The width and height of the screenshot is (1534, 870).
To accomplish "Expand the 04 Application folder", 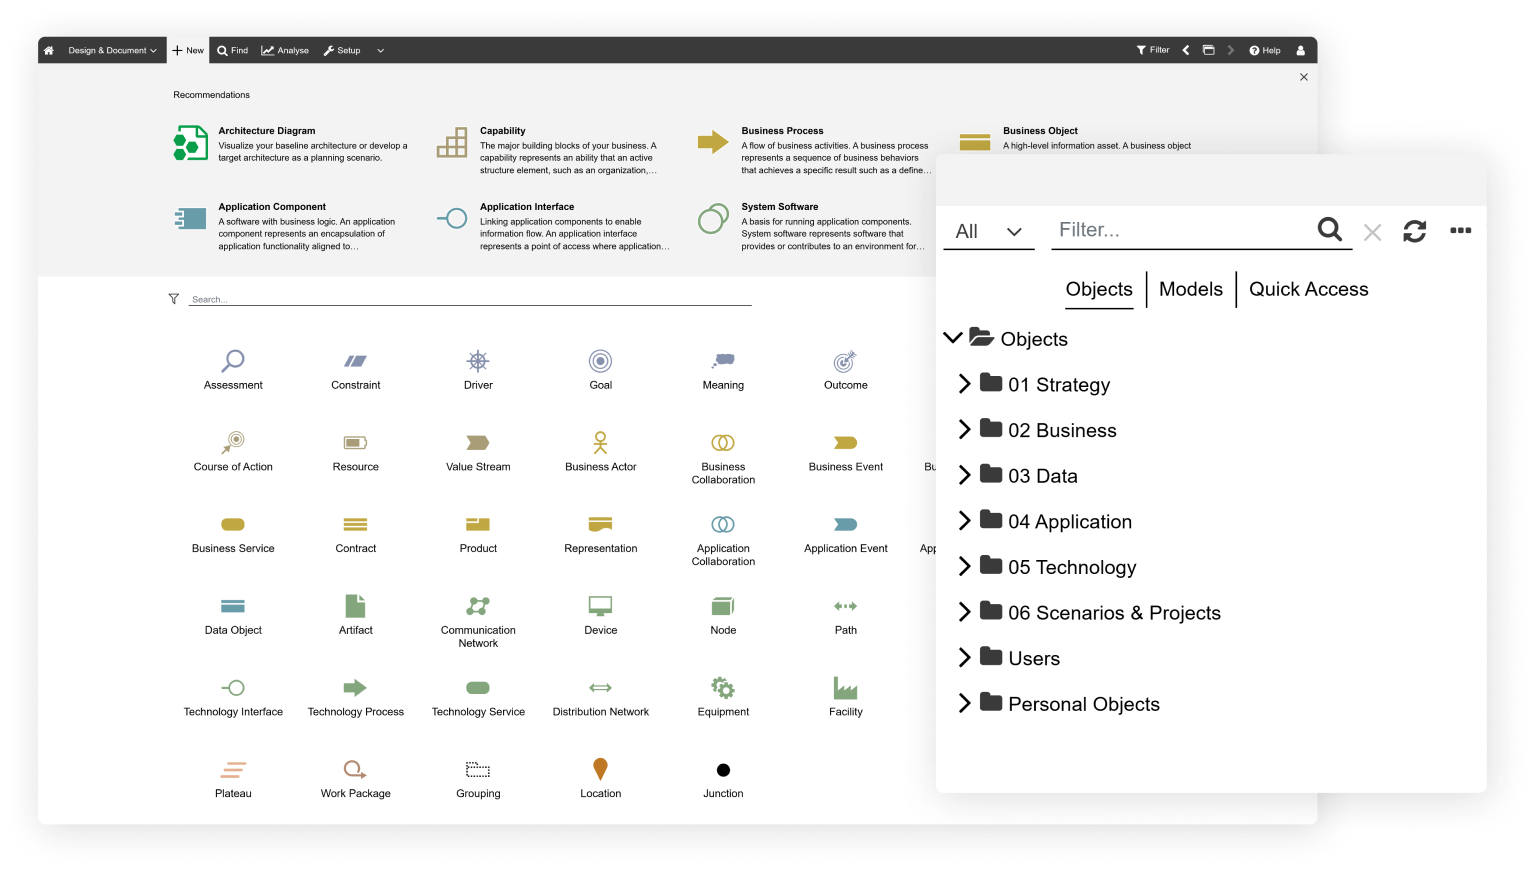I will pyautogui.click(x=964, y=520).
